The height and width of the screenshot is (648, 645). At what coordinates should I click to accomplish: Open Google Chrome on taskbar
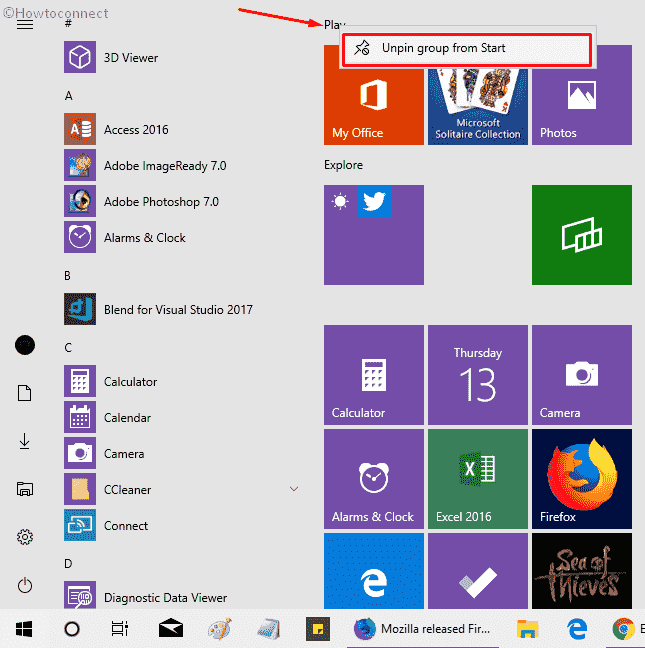pos(623,629)
